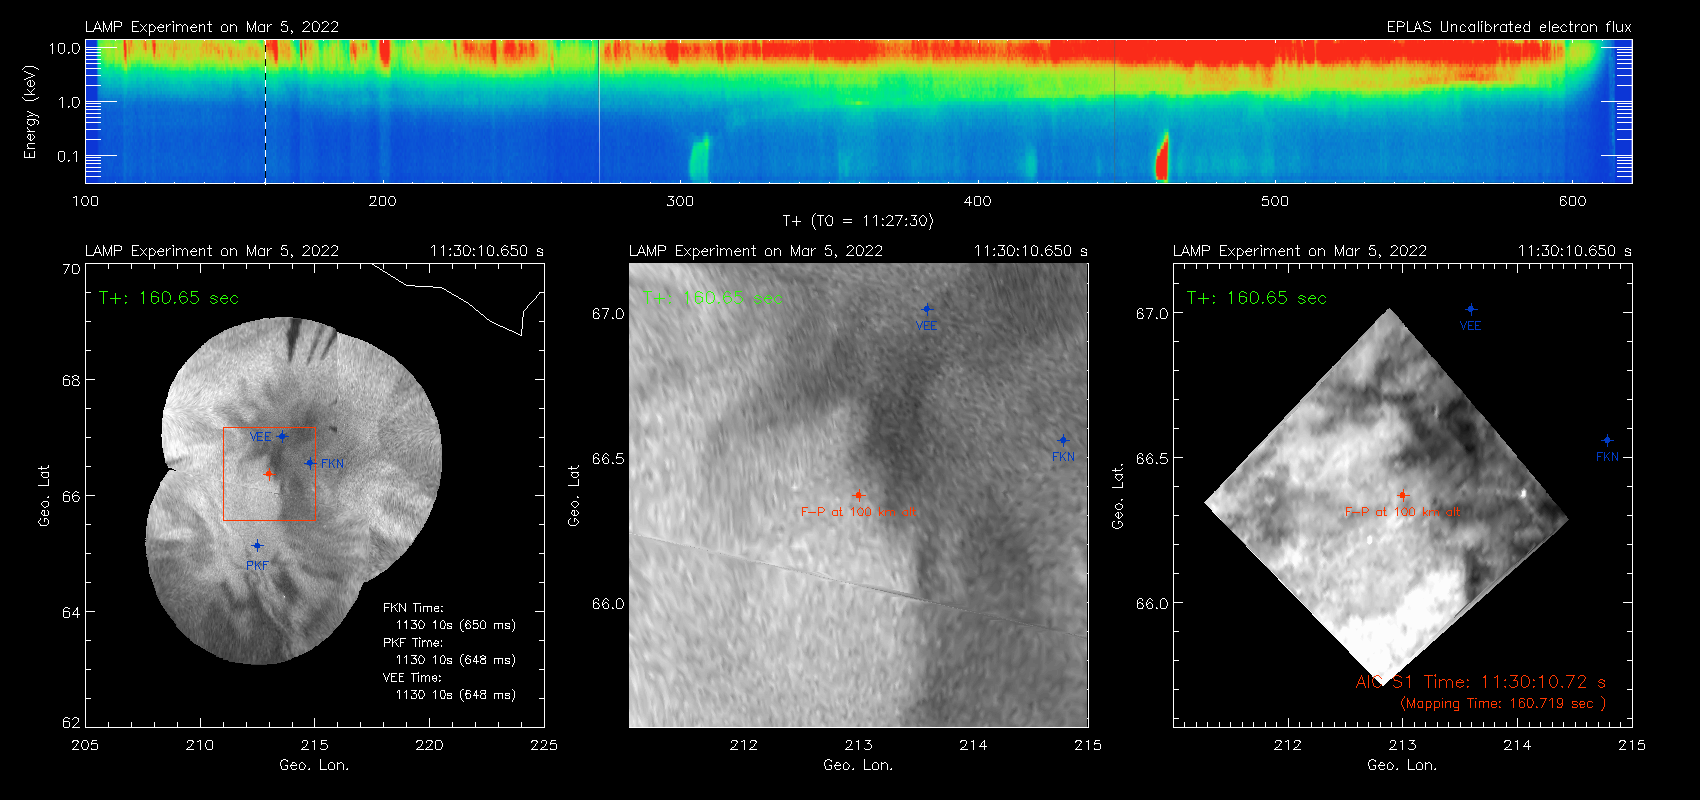1700x800 pixels.
Task: Click the 214 longitude tick of the right panel
Action: point(1517,745)
